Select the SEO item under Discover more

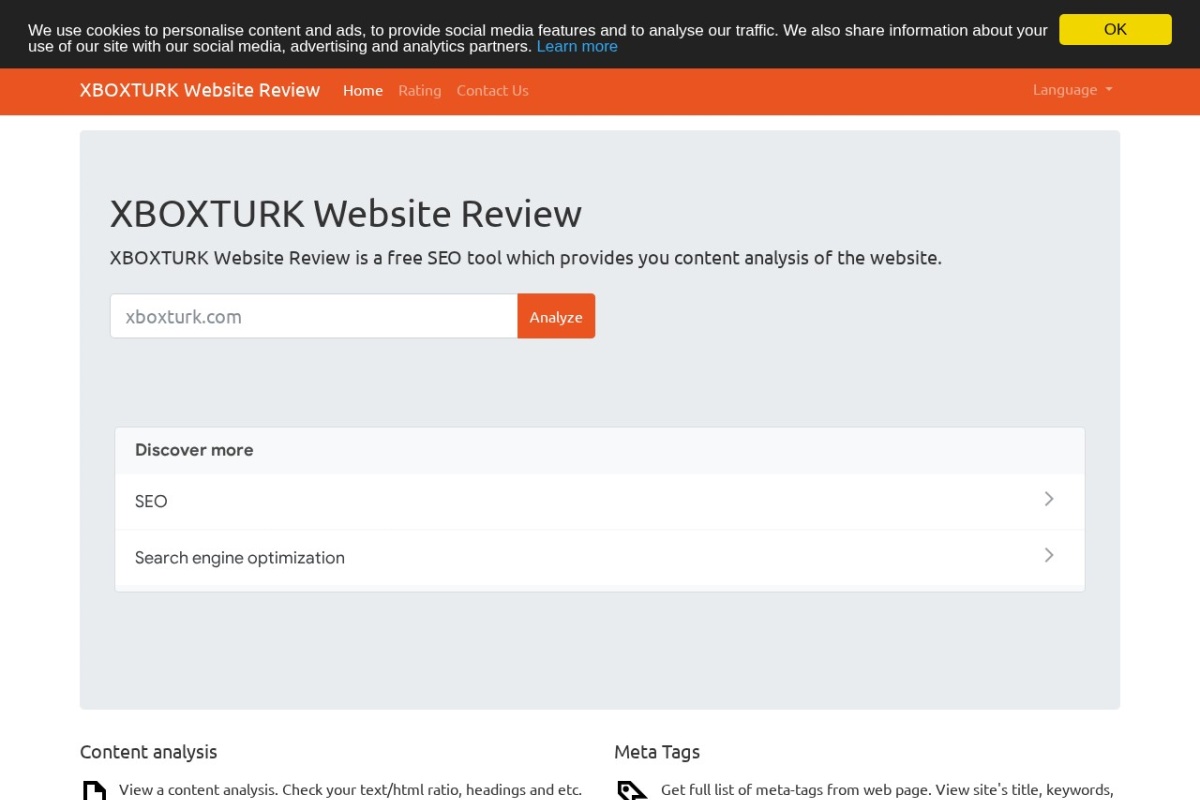coord(151,501)
